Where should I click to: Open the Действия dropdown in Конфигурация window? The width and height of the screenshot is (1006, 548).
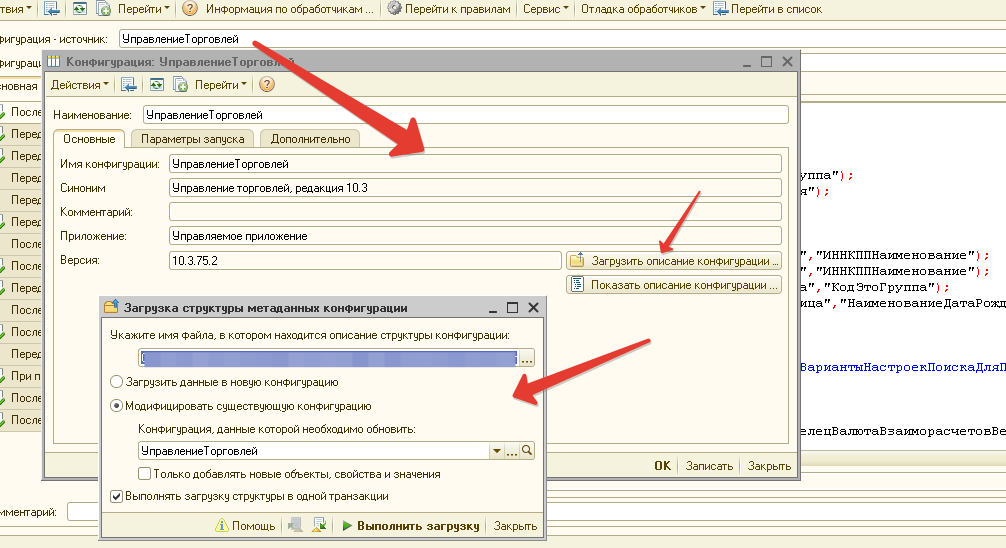(x=80, y=85)
